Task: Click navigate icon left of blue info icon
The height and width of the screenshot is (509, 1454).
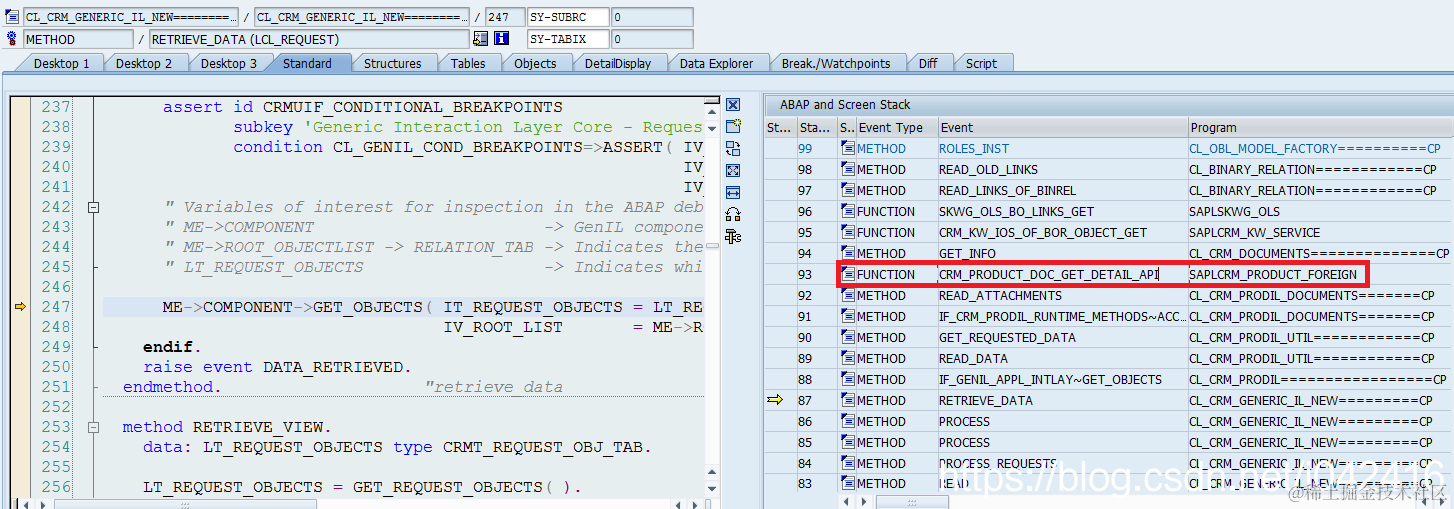Action: (481, 38)
